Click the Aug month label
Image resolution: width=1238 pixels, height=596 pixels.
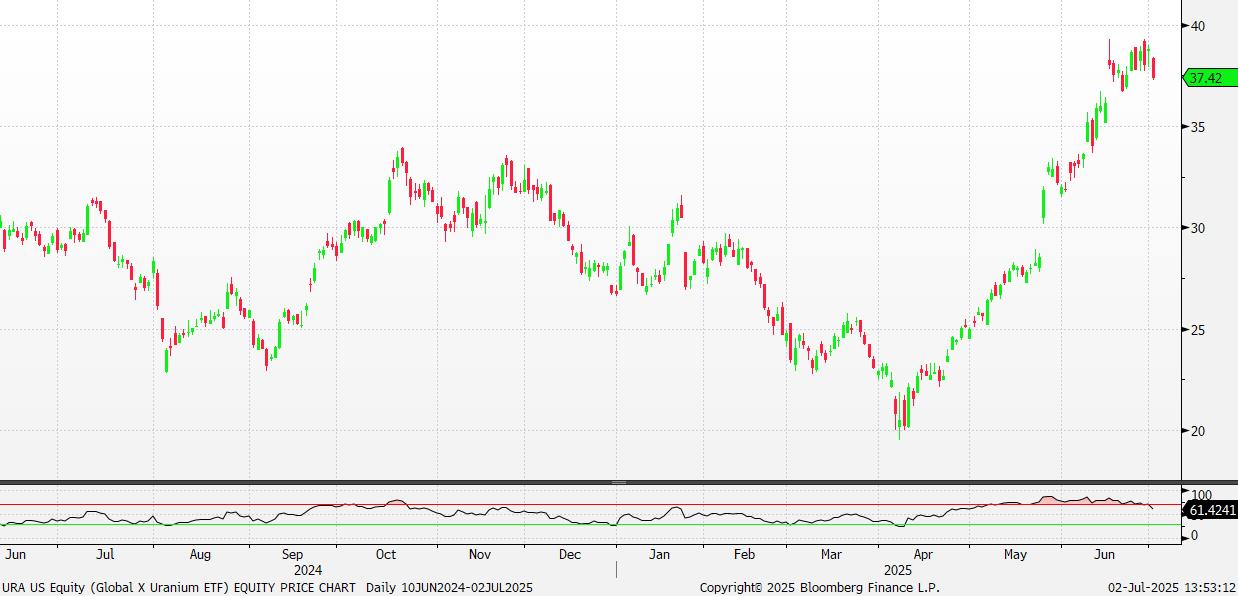click(200, 554)
